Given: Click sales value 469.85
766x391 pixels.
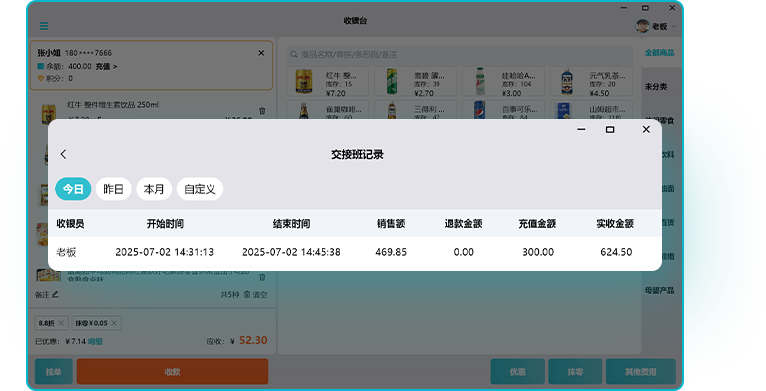Looking at the screenshot, I should [x=391, y=252].
